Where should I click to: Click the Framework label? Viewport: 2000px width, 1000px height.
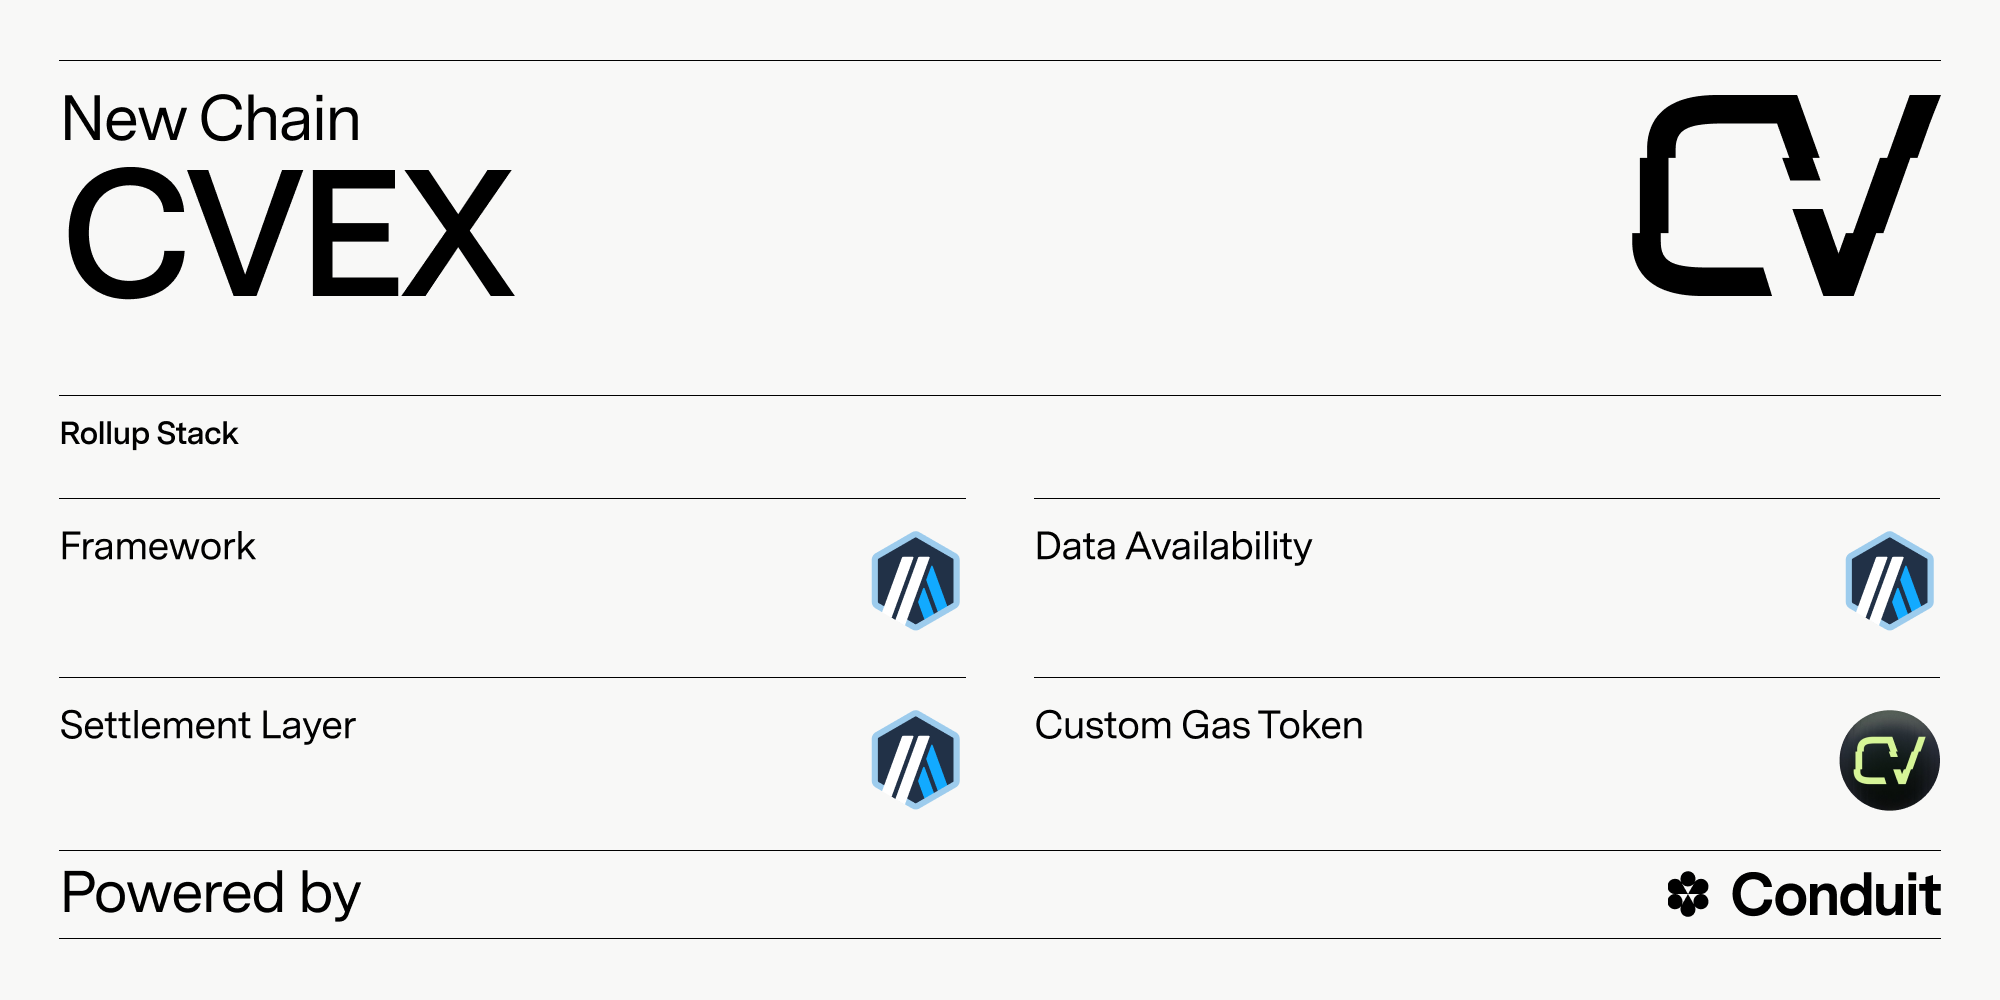(x=158, y=546)
